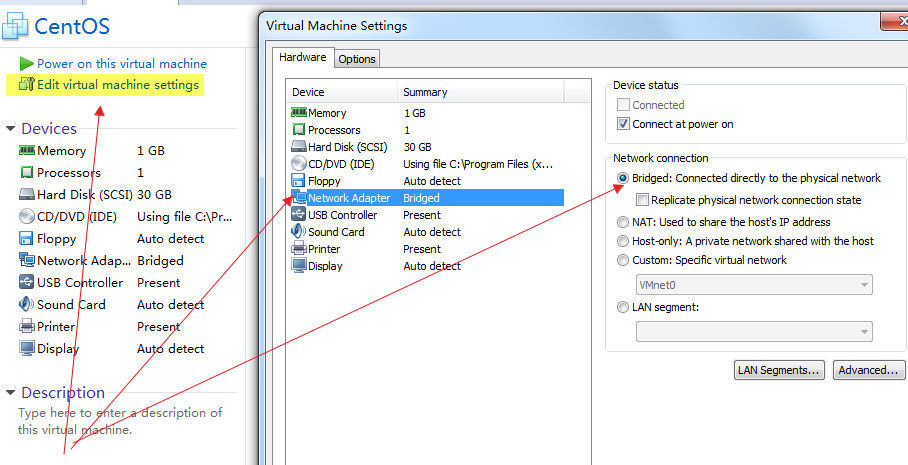Open the VMnet0 virtual network dropdown

(x=754, y=284)
